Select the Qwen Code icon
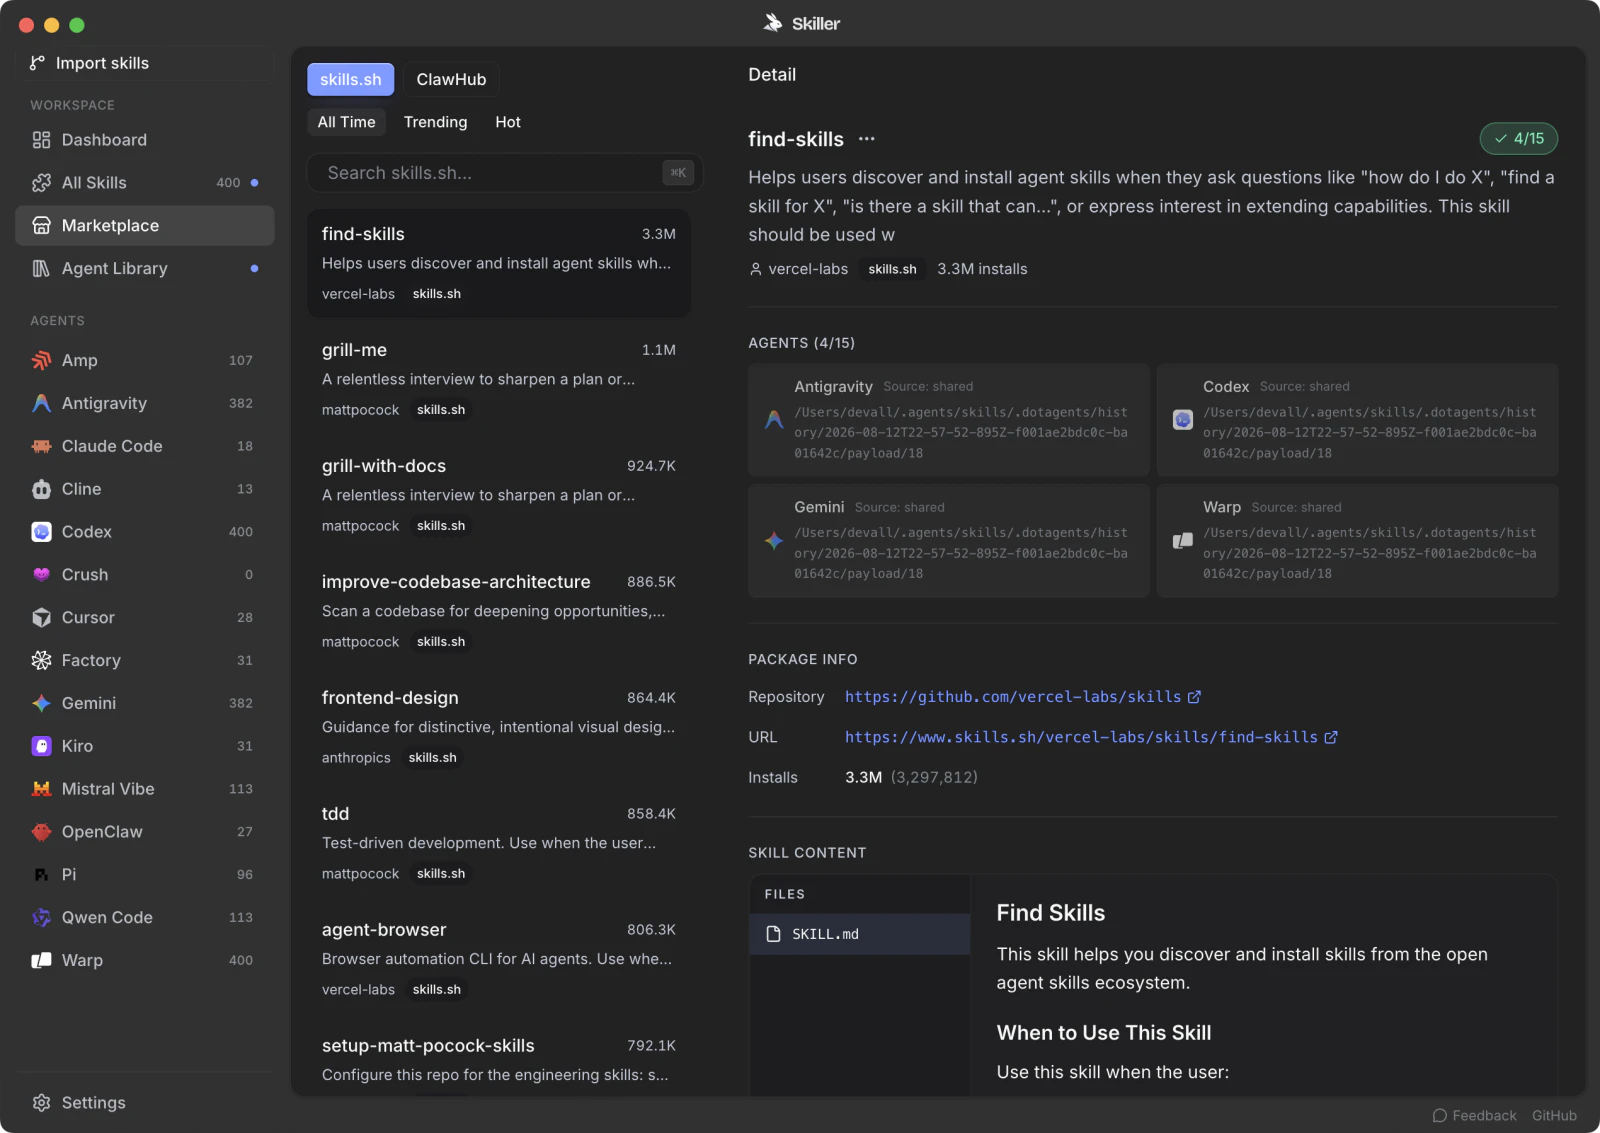1600x1133 pixels. 41,917
